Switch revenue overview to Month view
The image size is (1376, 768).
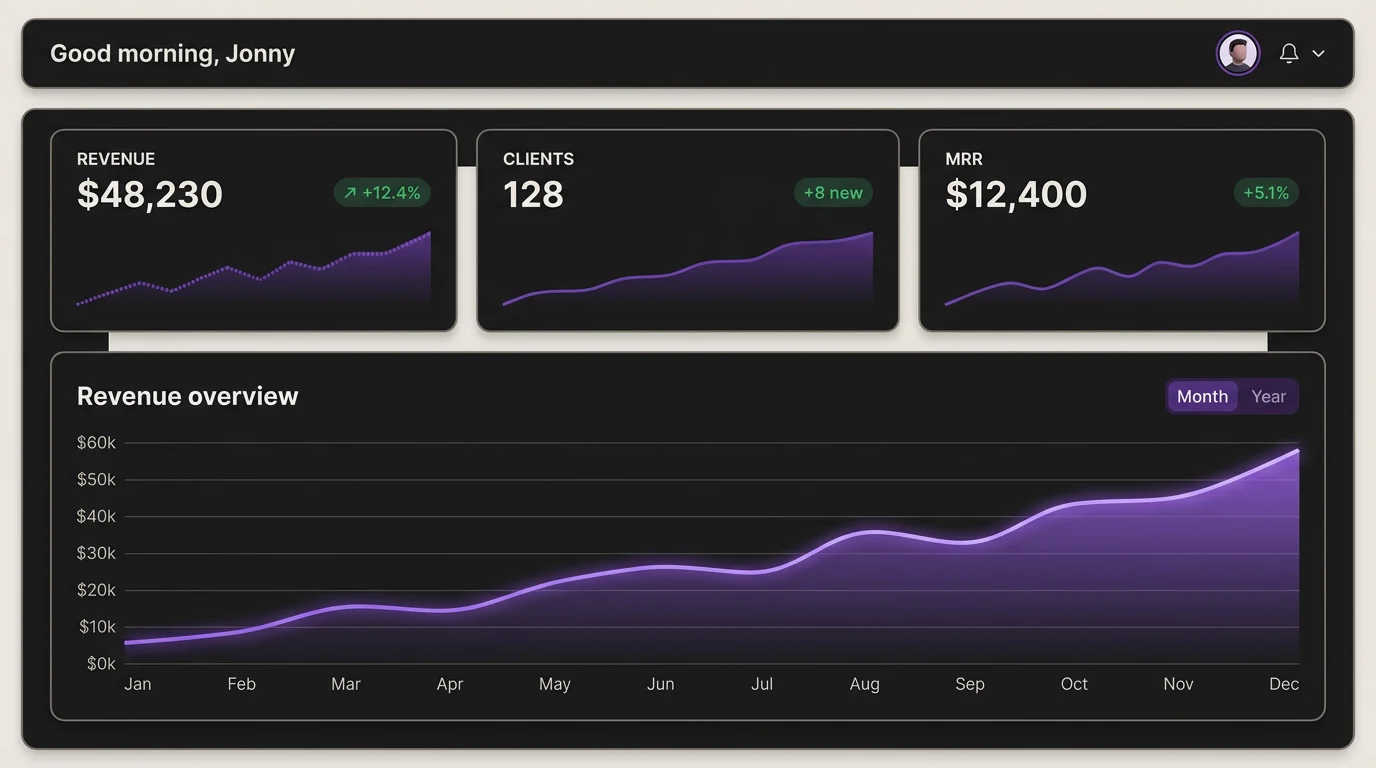(1202, 396)
